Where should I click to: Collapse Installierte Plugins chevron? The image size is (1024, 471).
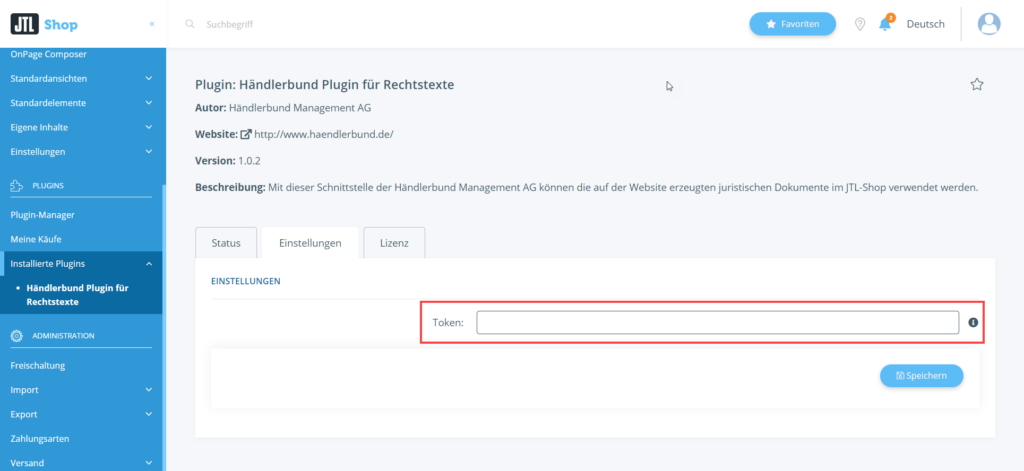coord(149,264)
